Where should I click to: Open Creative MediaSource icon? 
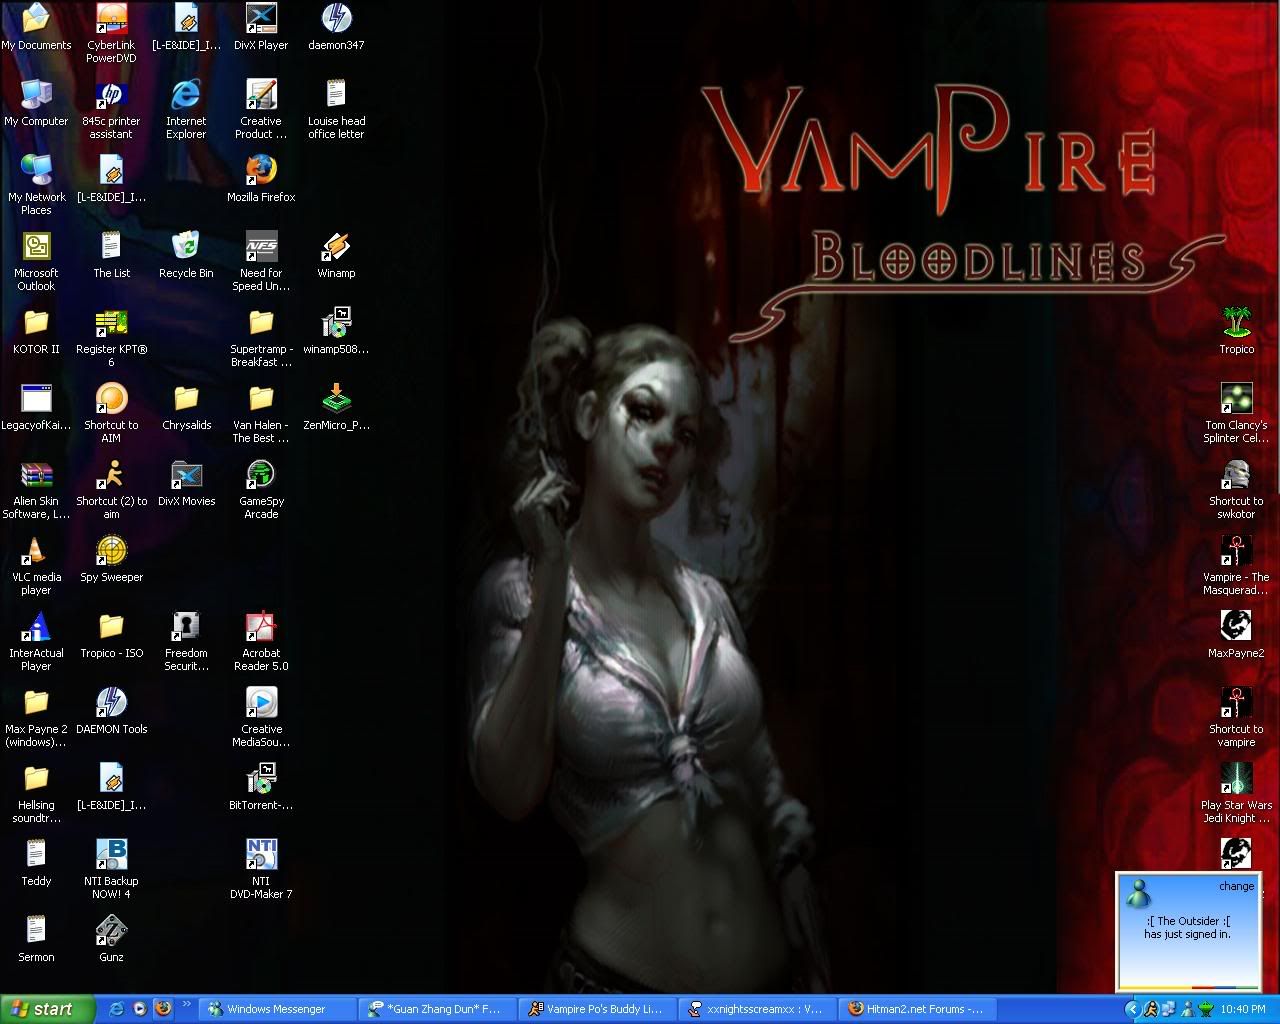click(x=261, y=716)
